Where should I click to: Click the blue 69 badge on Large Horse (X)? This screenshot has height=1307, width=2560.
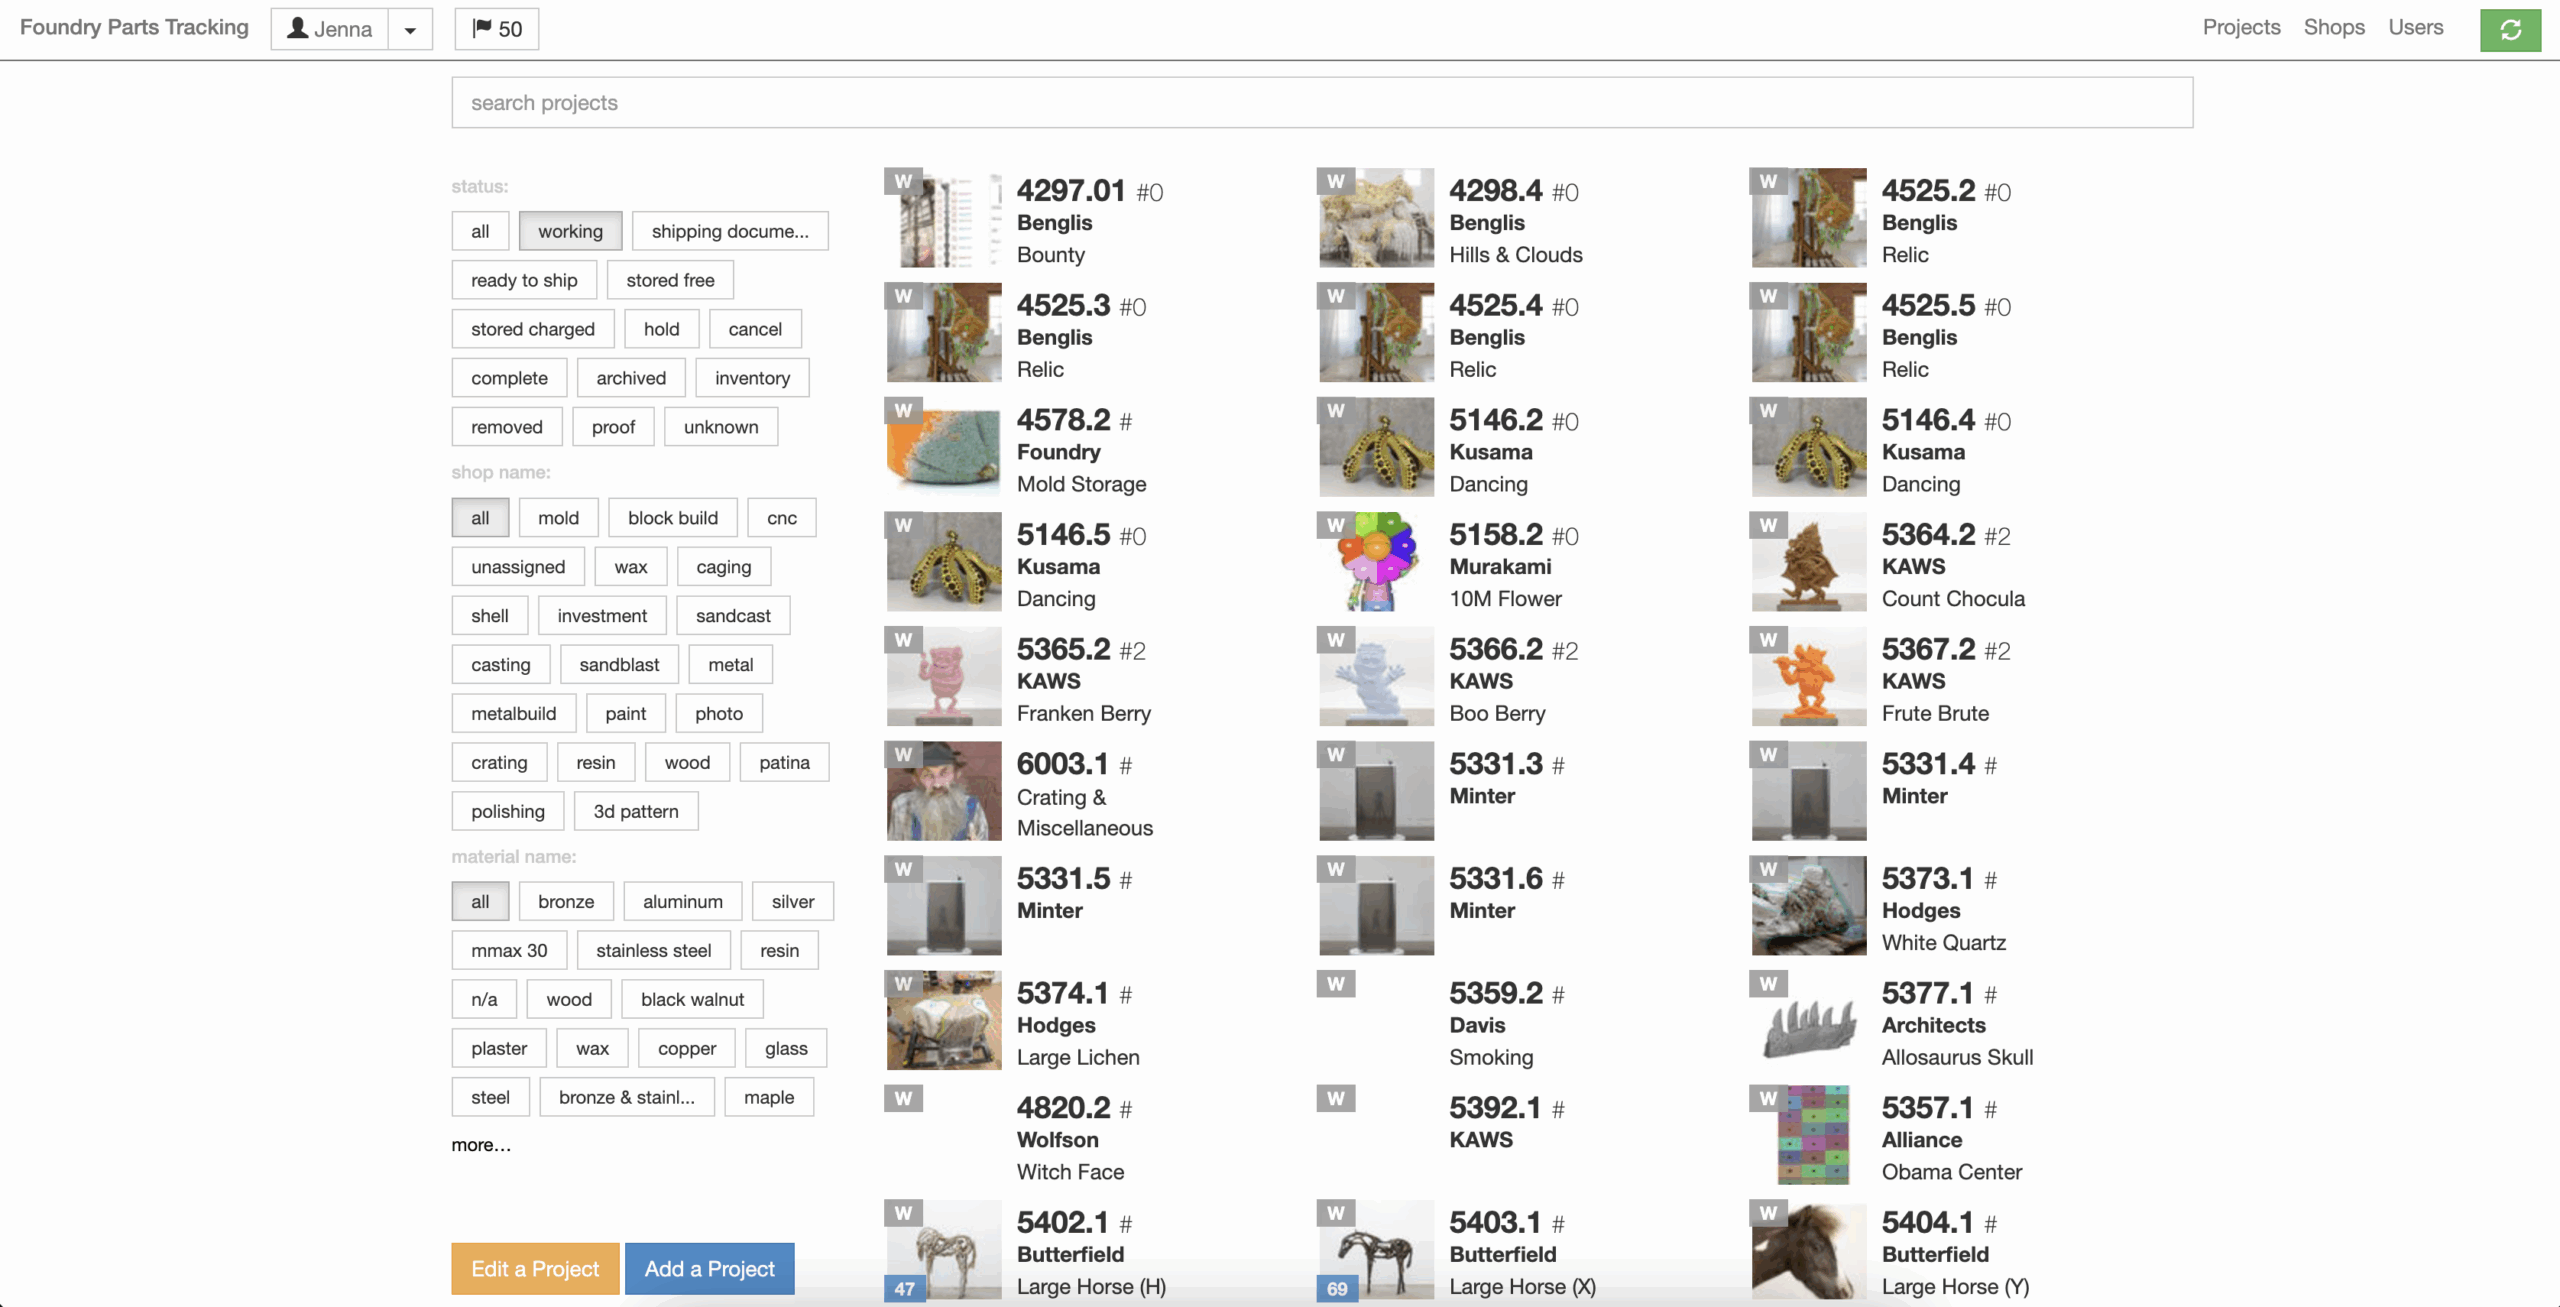(x=1337, y=1288)
